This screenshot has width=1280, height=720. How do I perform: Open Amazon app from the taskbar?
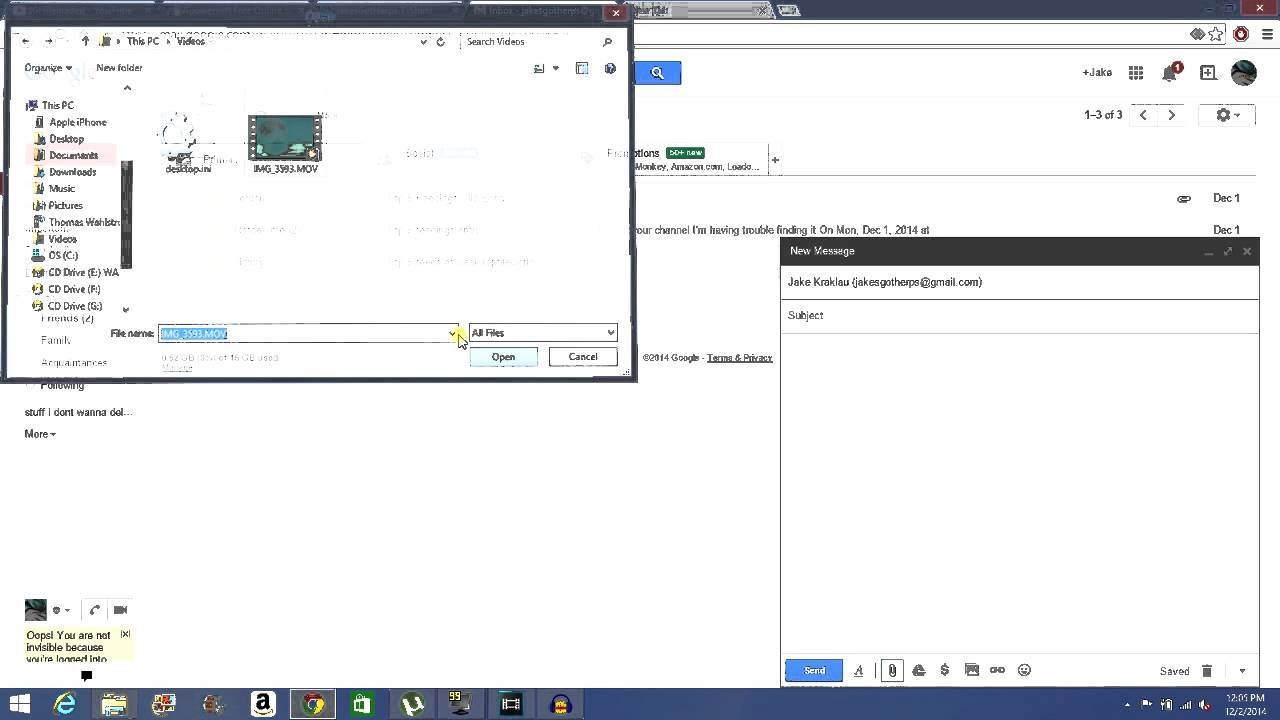[263, 704]
